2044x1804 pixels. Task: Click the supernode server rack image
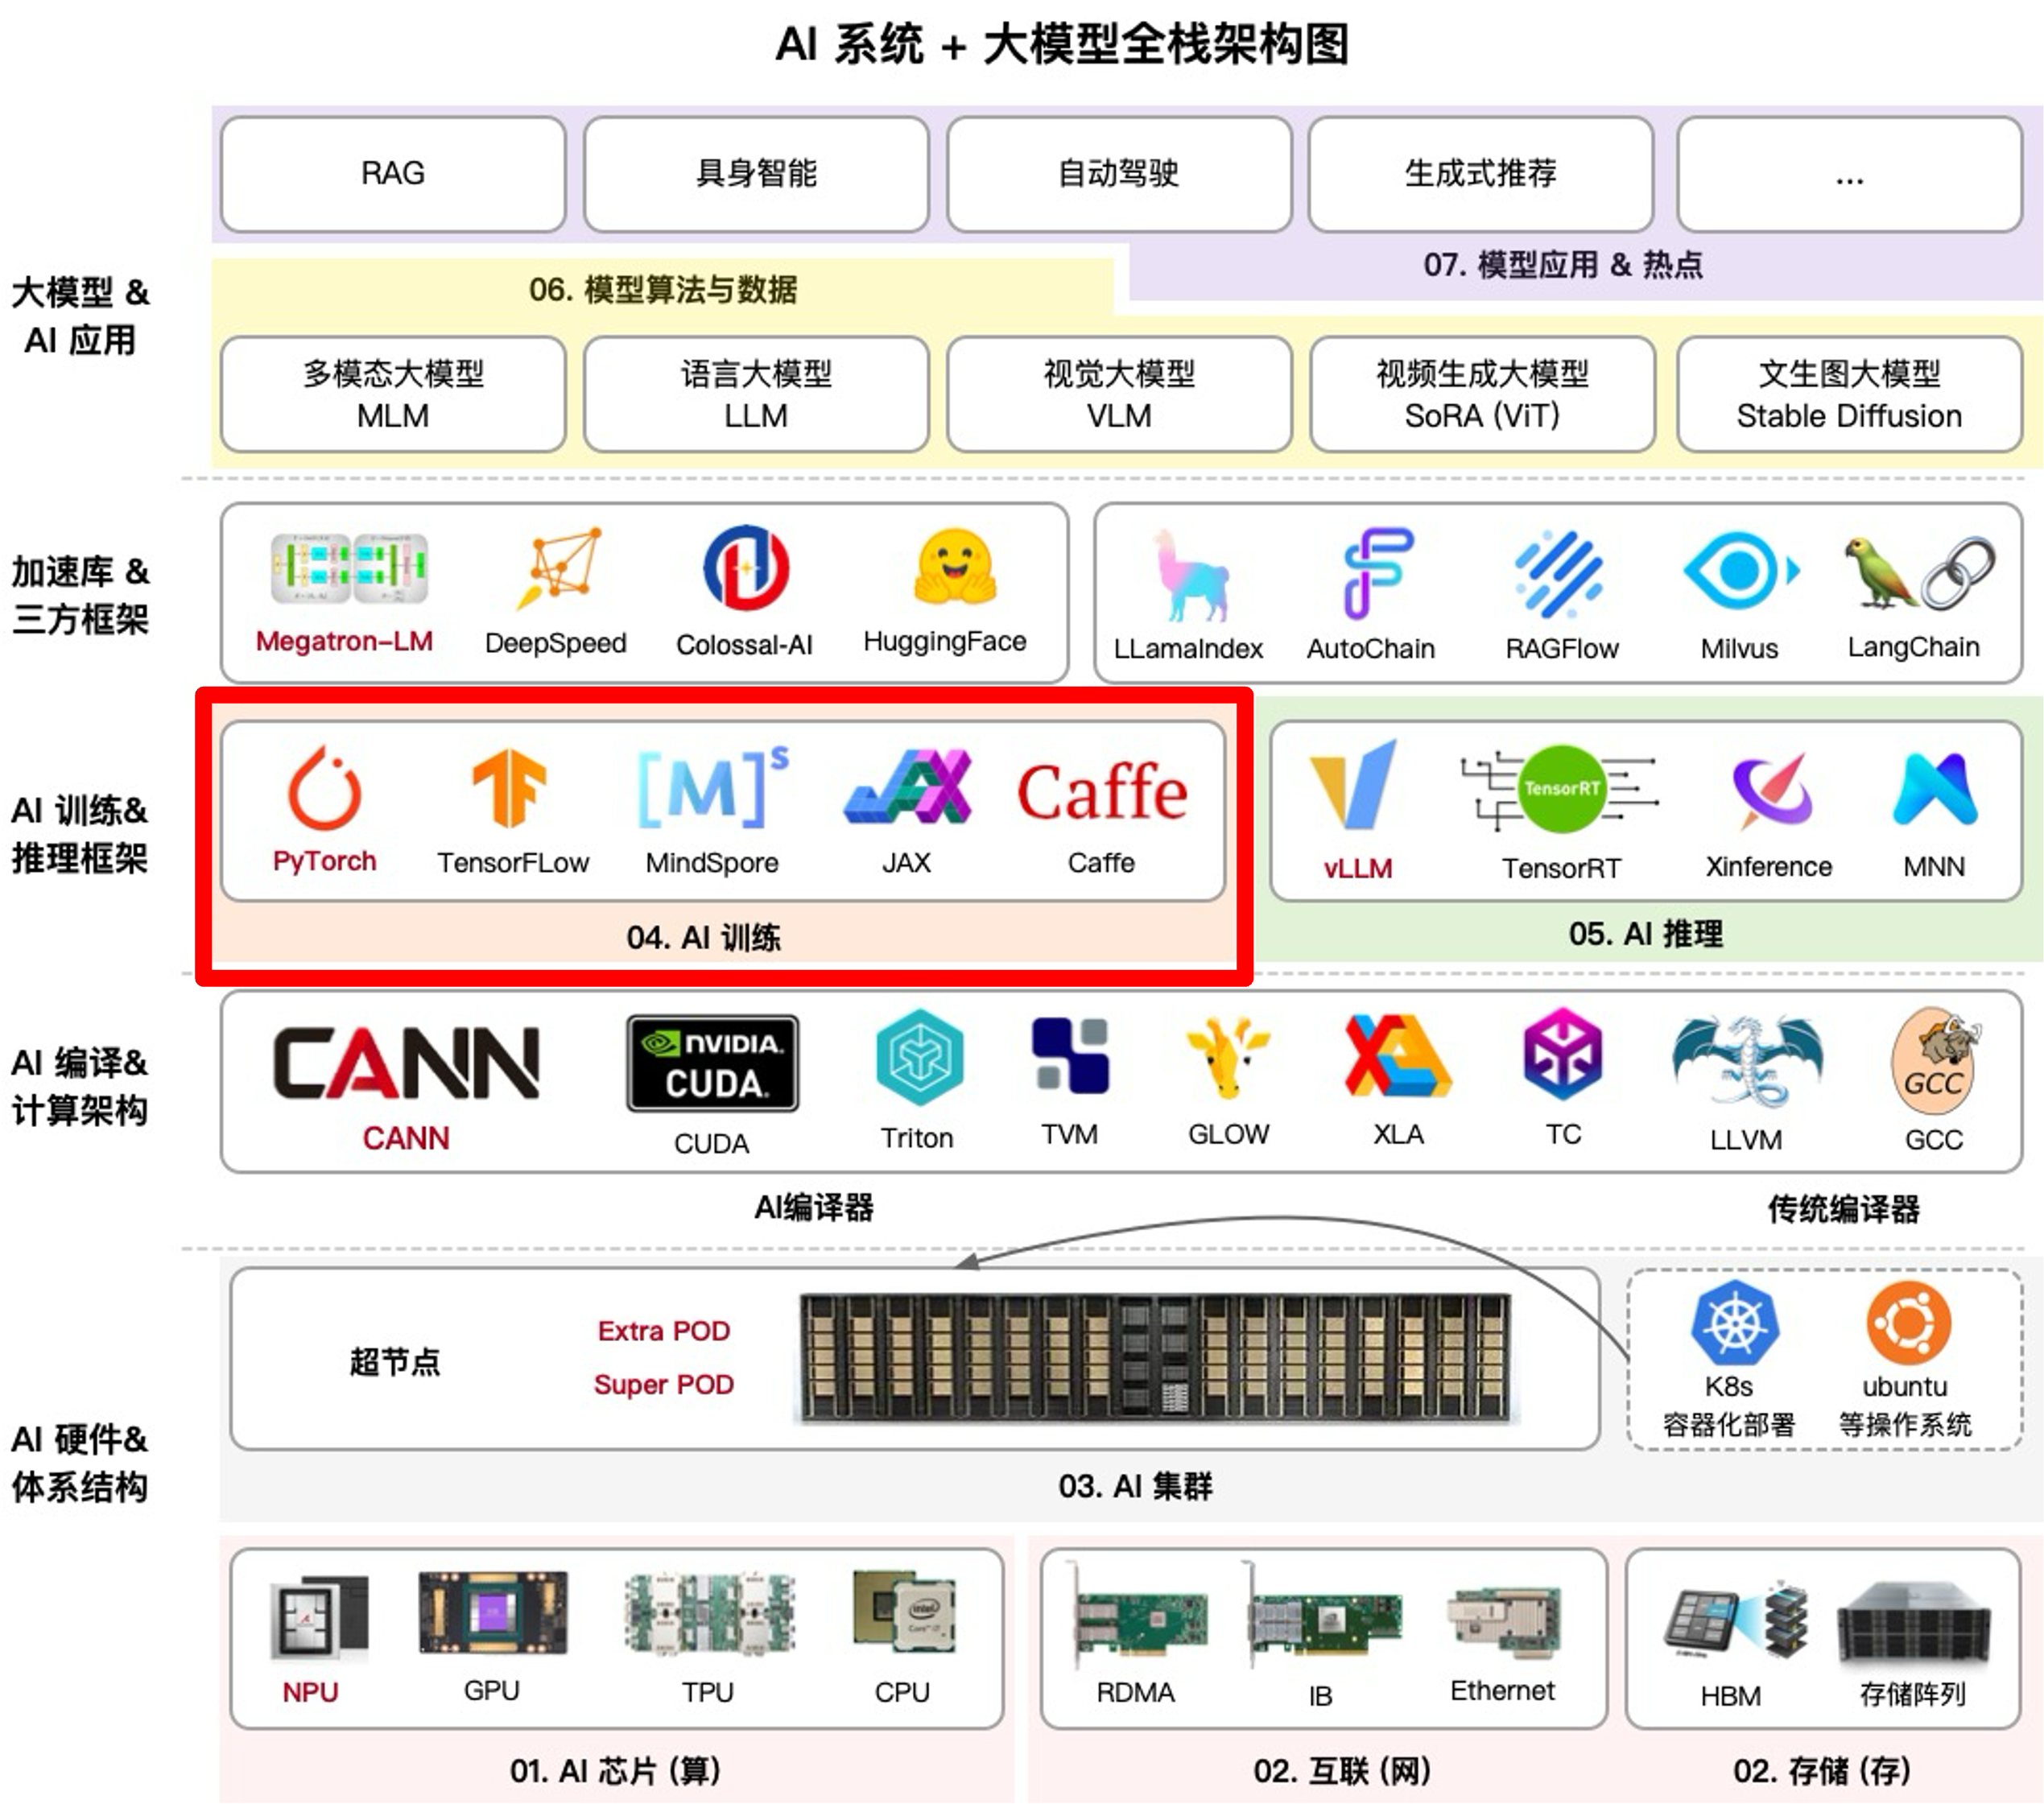(x=1157, y=1358)
